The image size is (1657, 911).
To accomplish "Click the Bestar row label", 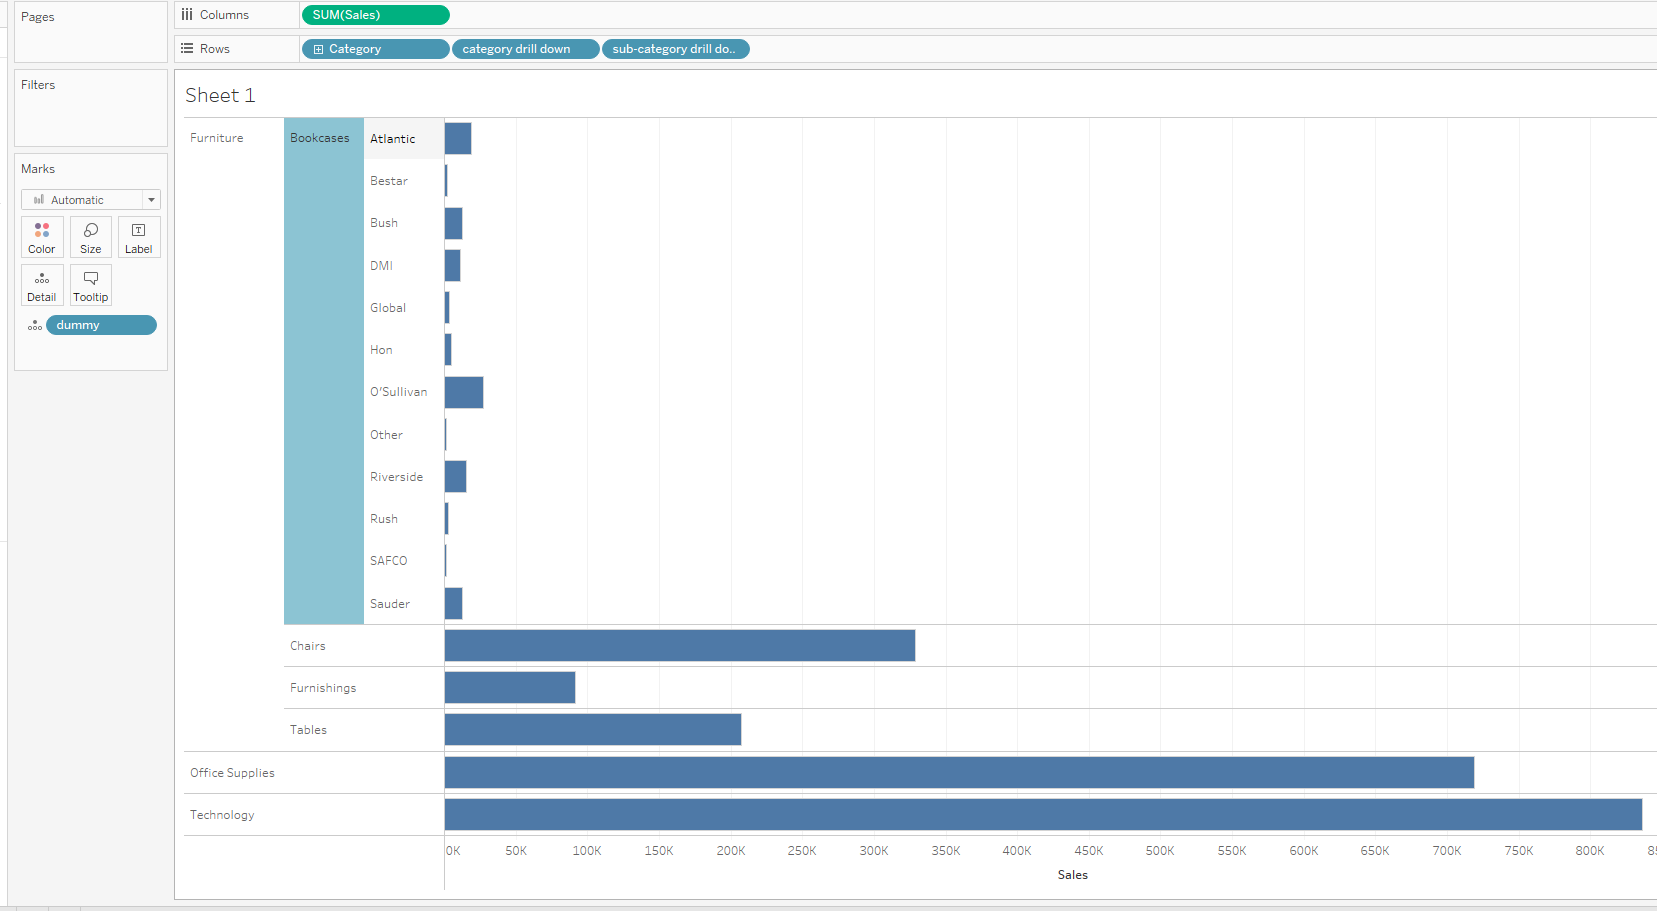I will [389, 181].
